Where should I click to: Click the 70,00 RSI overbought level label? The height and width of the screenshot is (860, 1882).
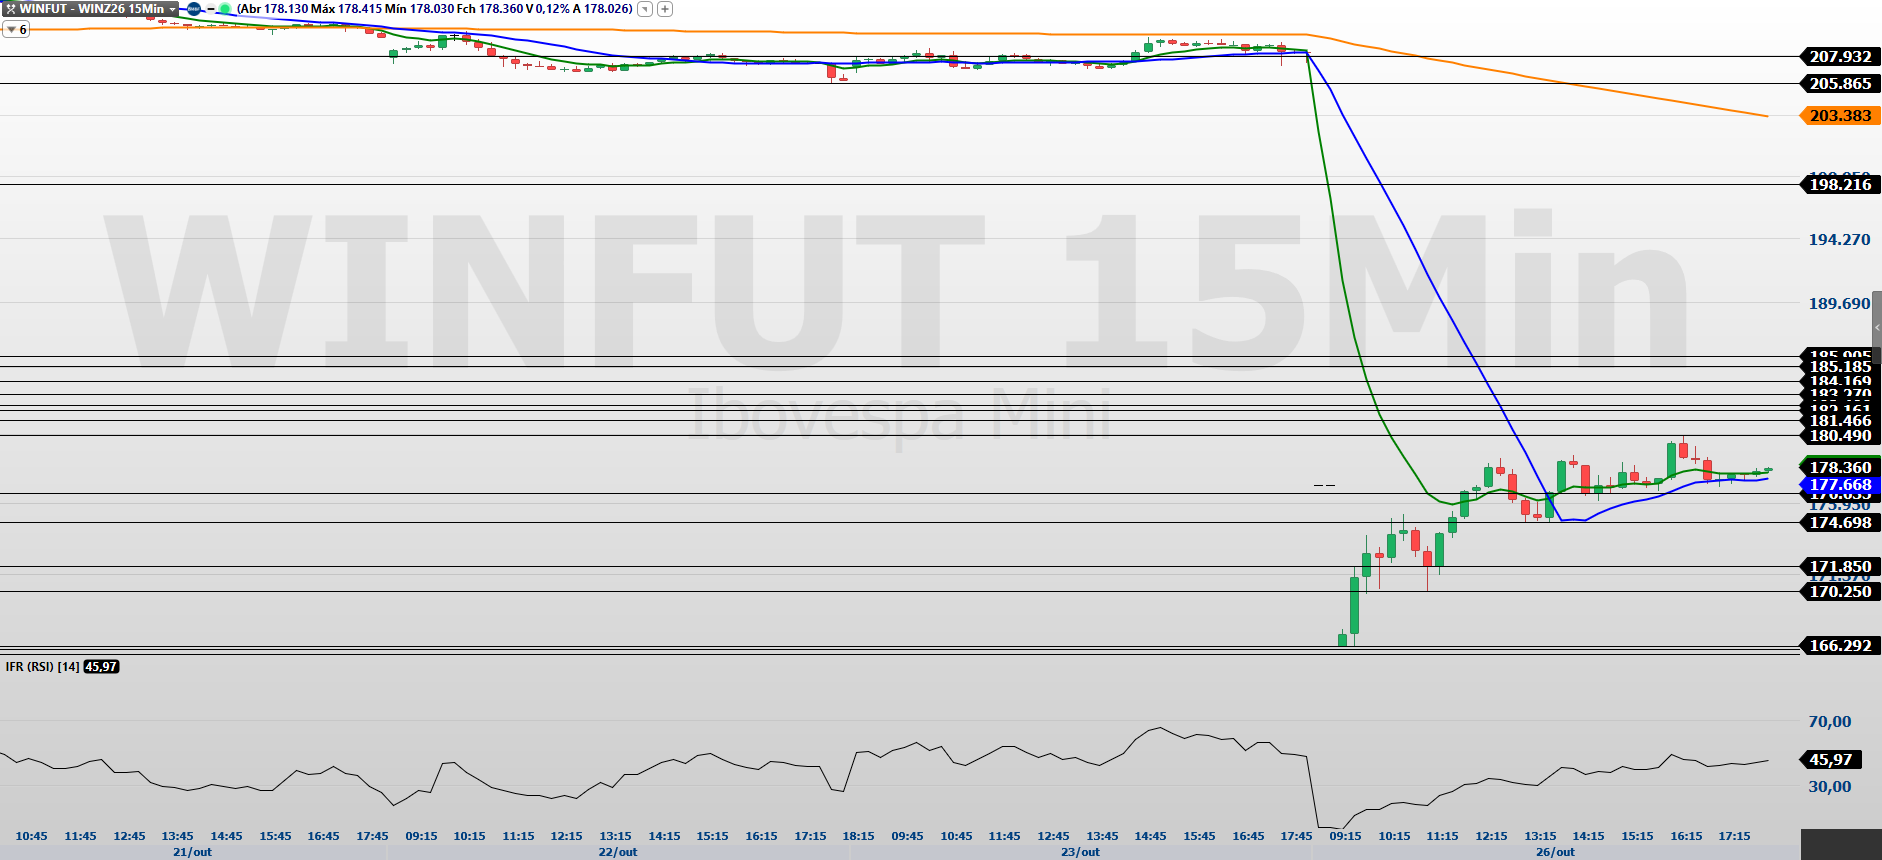point(1830,722)
